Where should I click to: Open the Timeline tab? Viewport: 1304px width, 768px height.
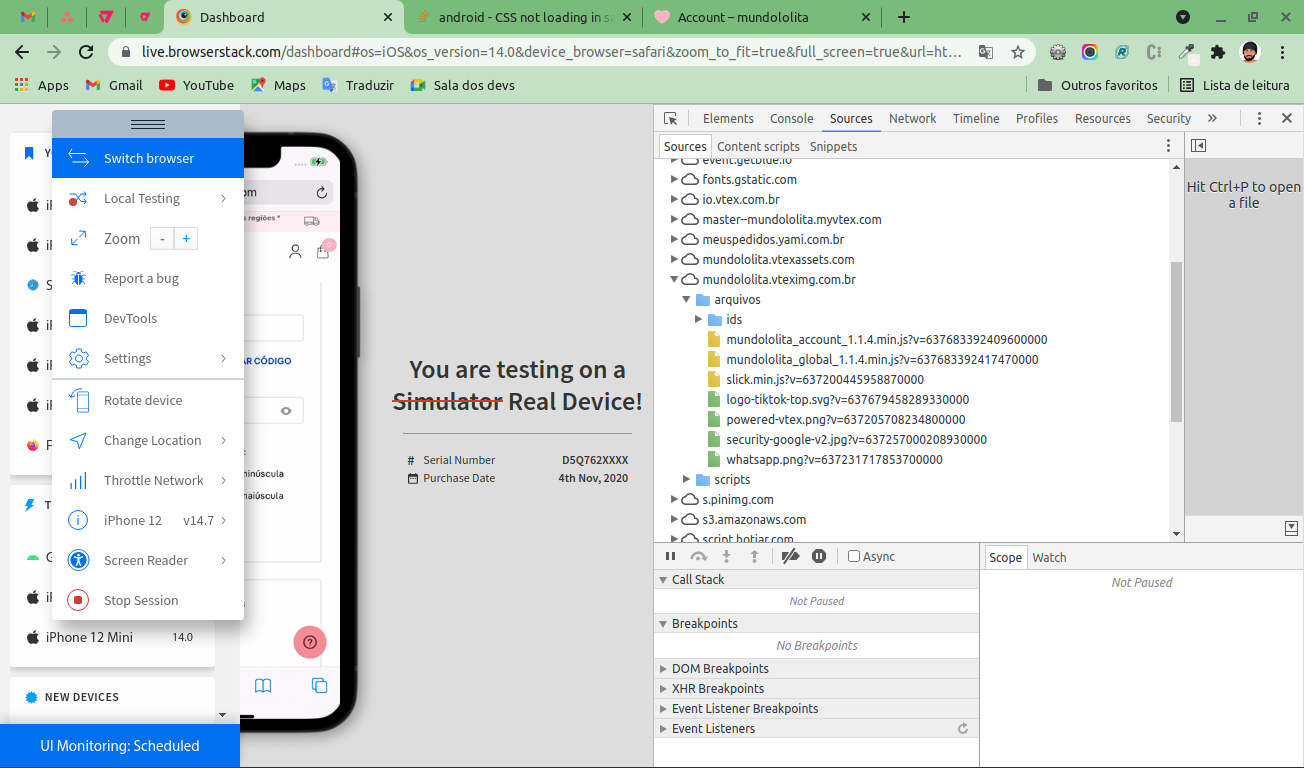point(976,118)
